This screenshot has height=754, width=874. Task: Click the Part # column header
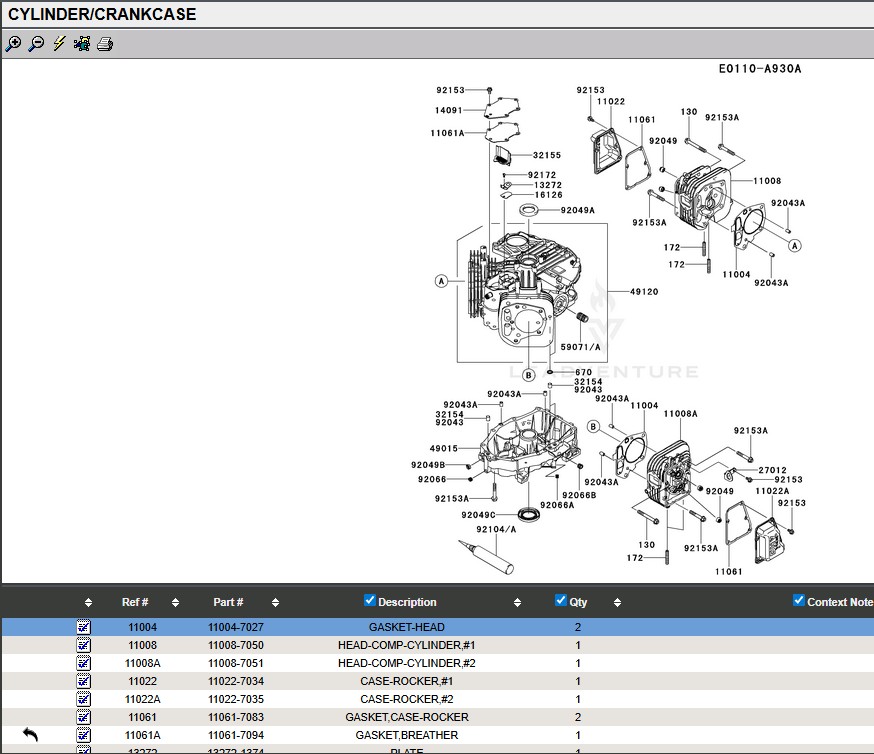click(x=228, y=602)
